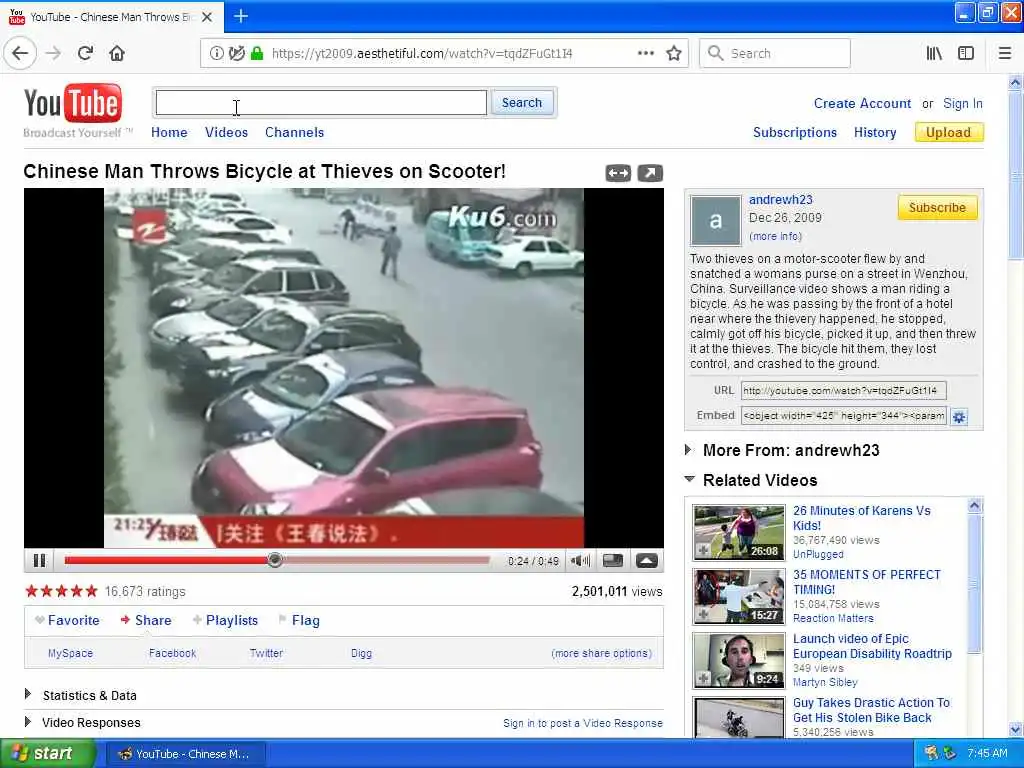This screenshot has width=1024, height=768.
Task: Click the YouTube Search button
Action: point(522,103)
